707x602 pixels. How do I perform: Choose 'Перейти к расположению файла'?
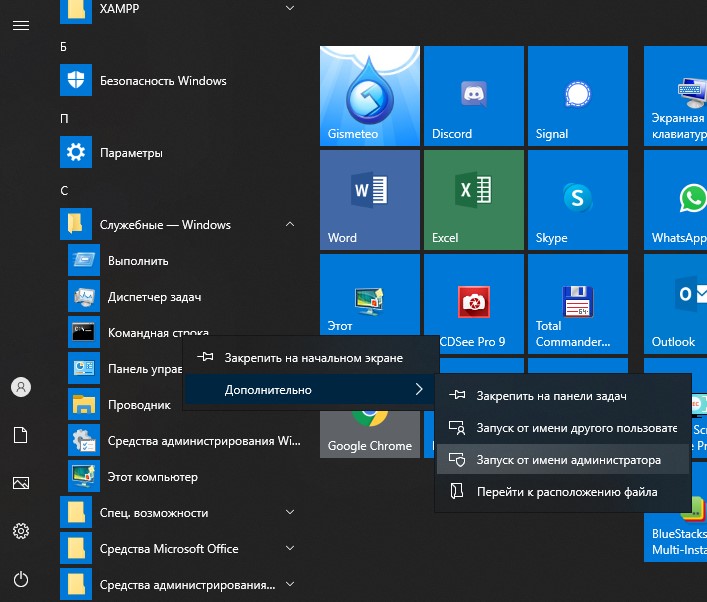[563, 492]
